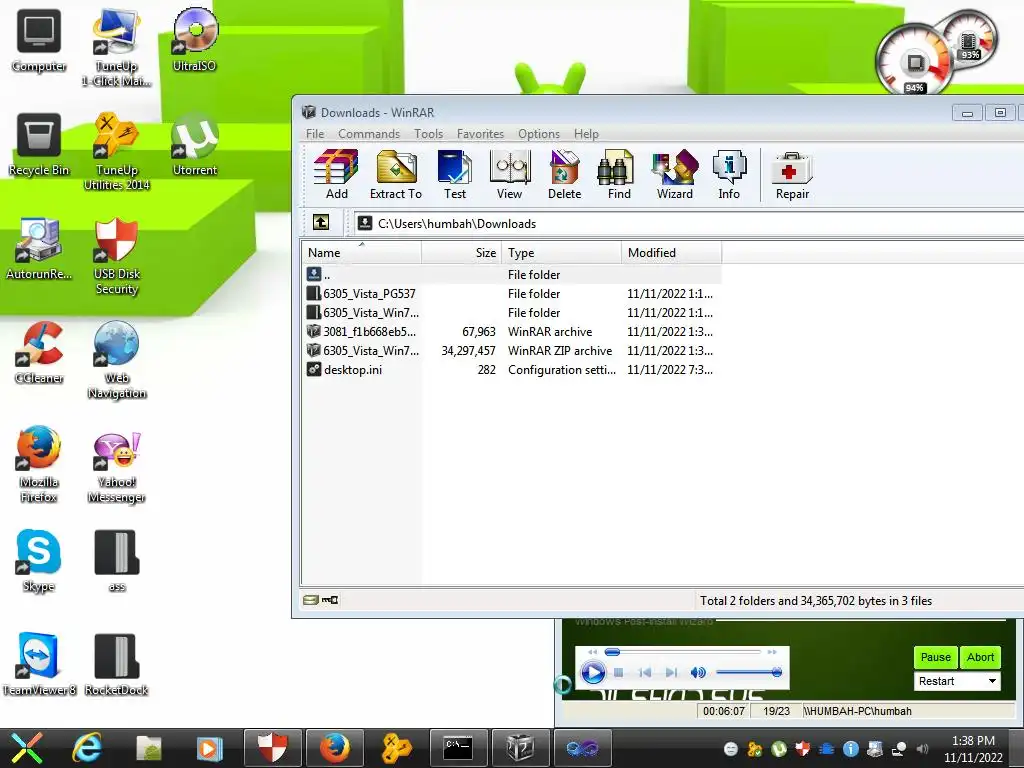
Task: Open Recycle Bin on desktop
Action: click(39, 145)
